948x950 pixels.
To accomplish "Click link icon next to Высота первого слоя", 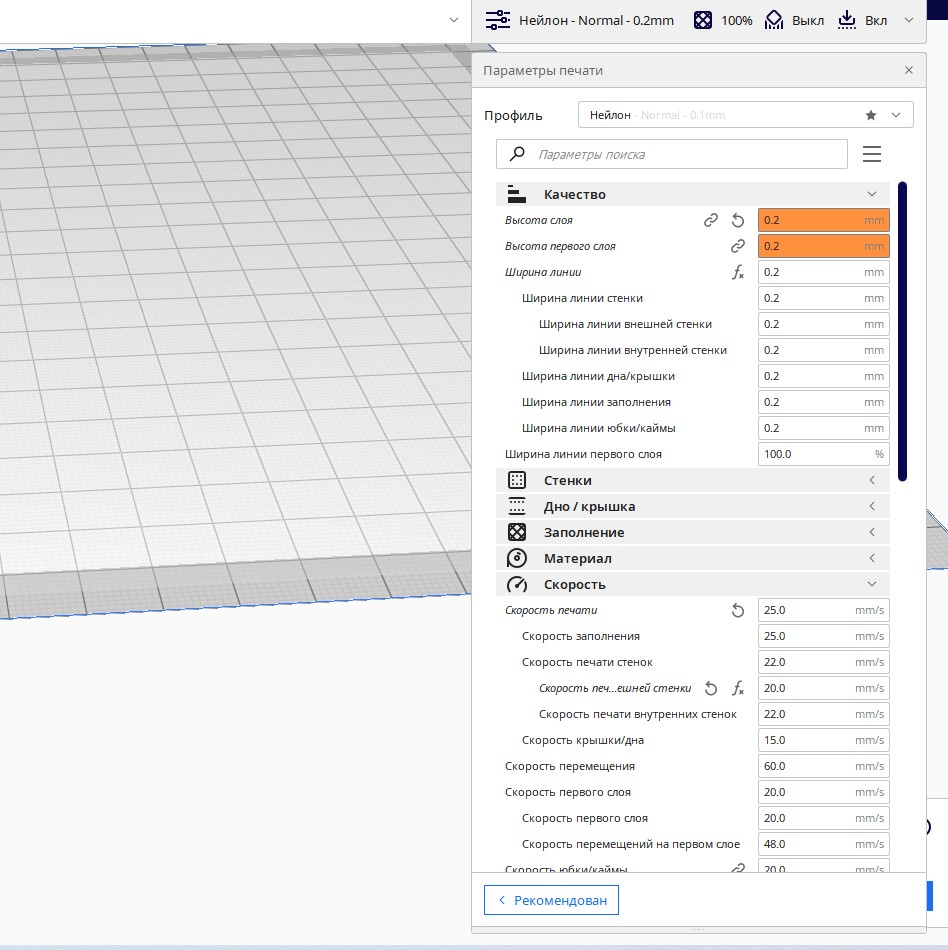I will pyautogui.click(x=738, y=246).
